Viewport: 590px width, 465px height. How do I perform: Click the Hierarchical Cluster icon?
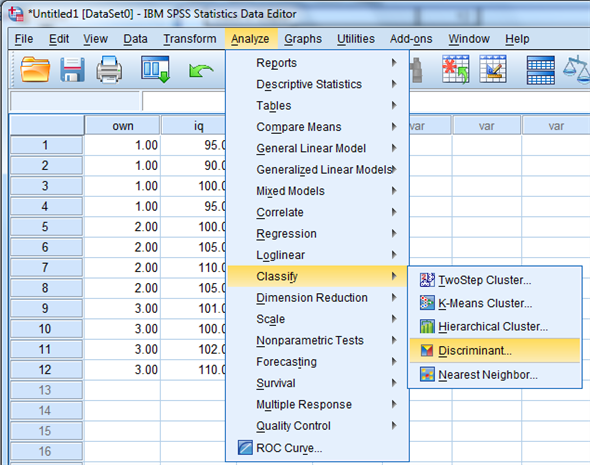point(427,326)
